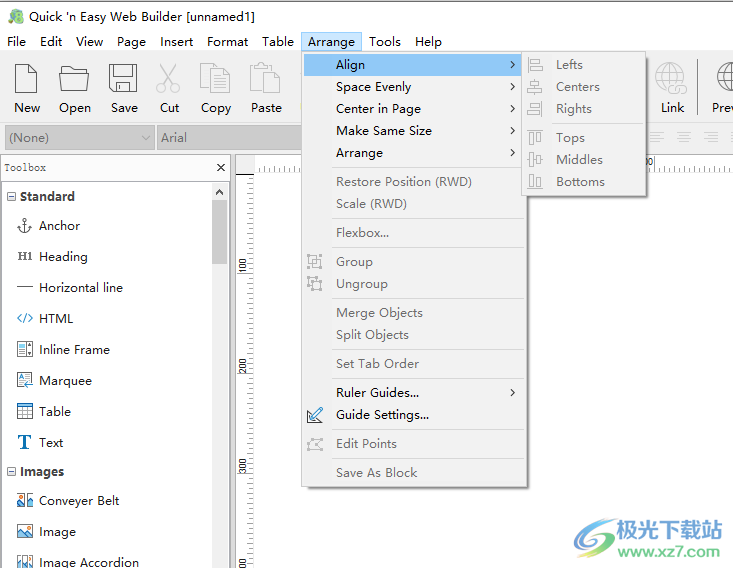Select the Horizontal line tool
The width and height of the screenshot is (733, 568).
[x=70, y=288]
